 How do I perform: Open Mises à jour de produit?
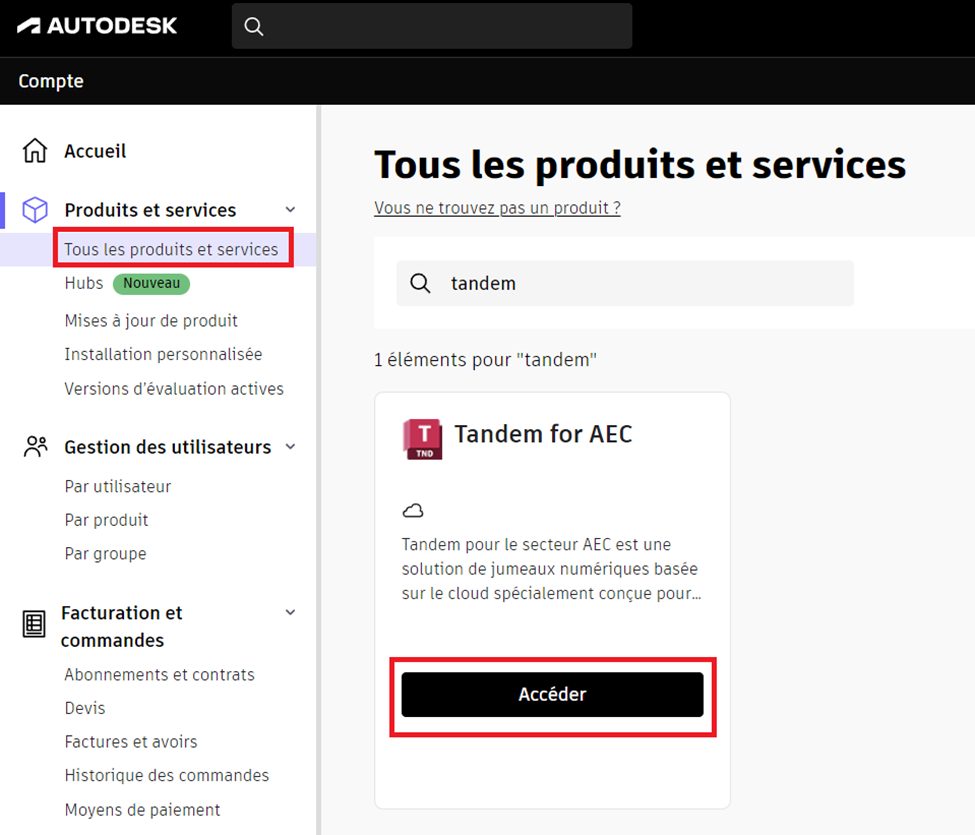(151, 321)
